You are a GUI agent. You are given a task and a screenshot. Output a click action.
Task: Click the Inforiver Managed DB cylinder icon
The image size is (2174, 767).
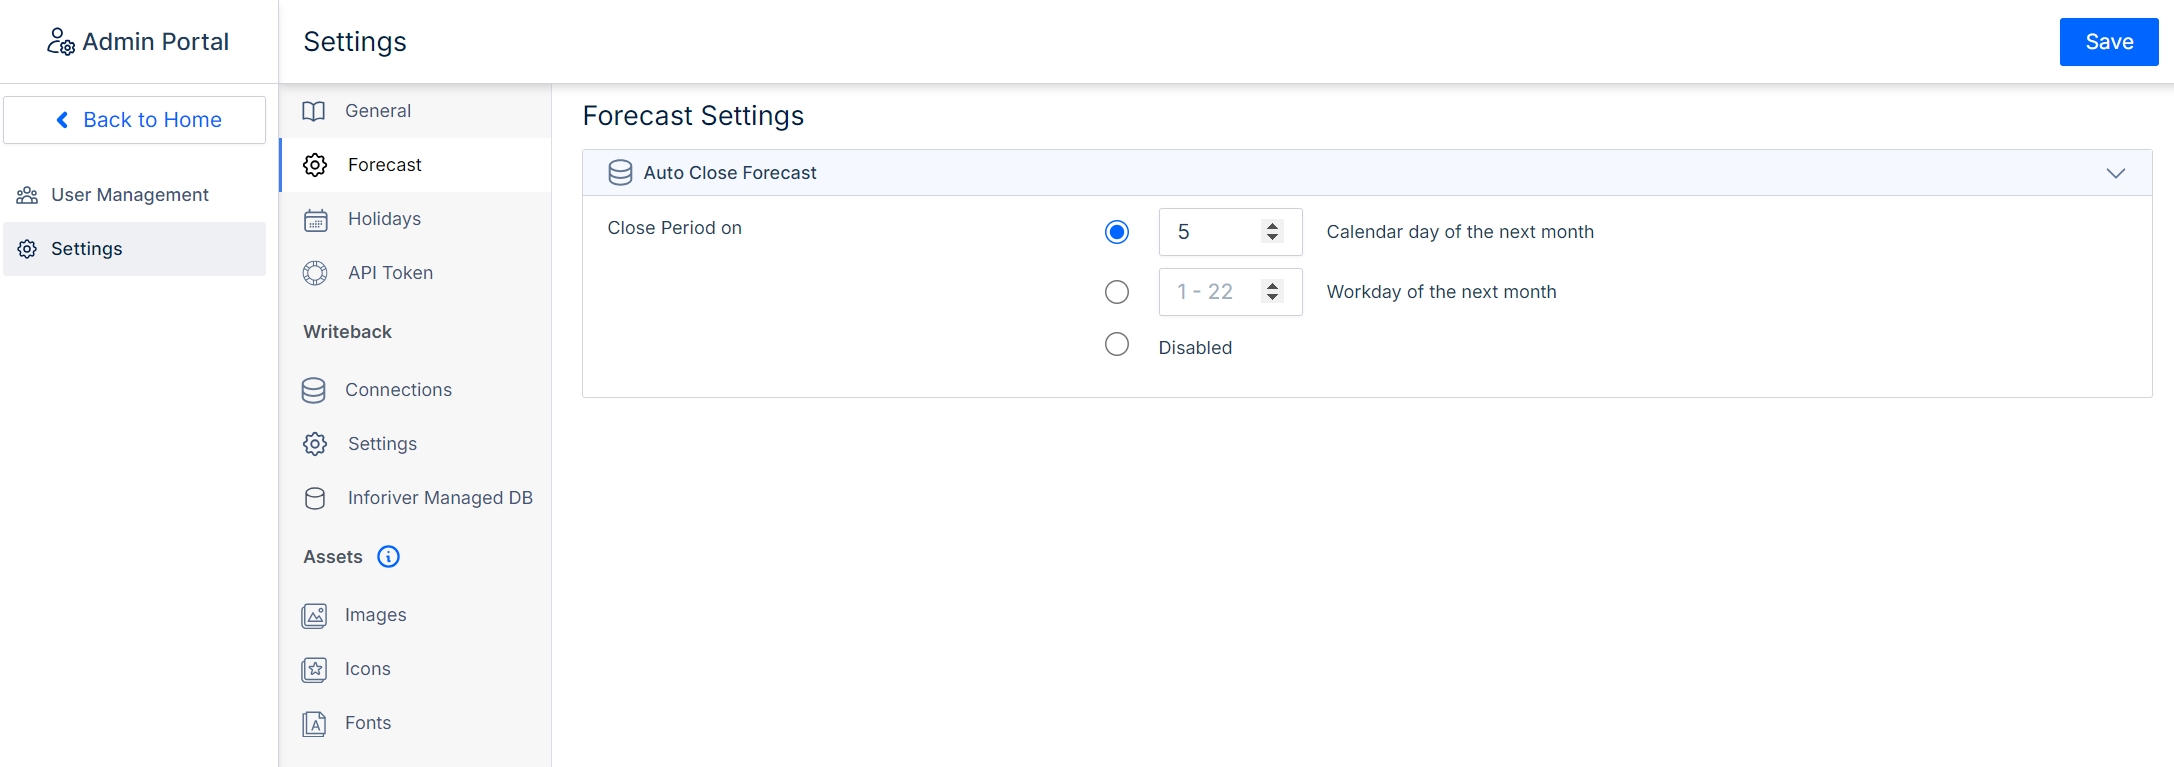coord(315,498)
